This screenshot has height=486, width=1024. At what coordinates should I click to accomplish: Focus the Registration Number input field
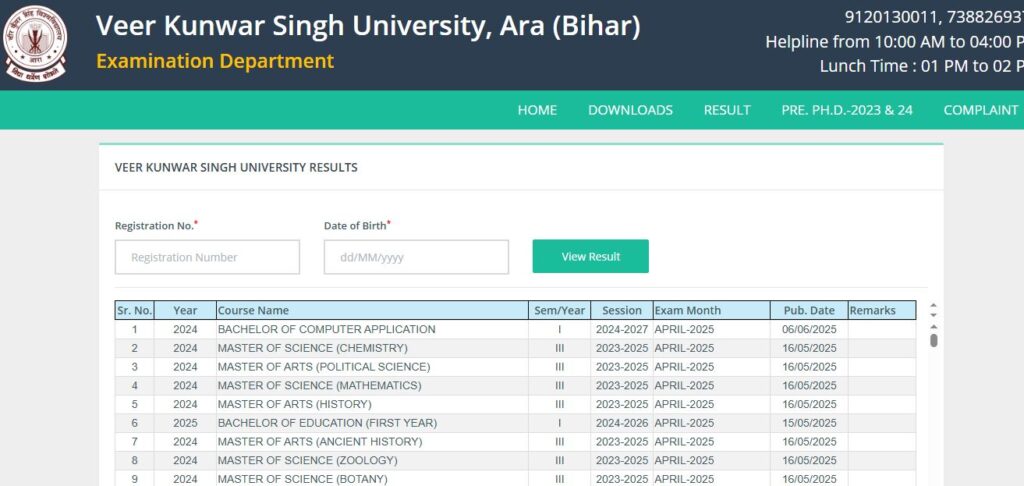207,257
